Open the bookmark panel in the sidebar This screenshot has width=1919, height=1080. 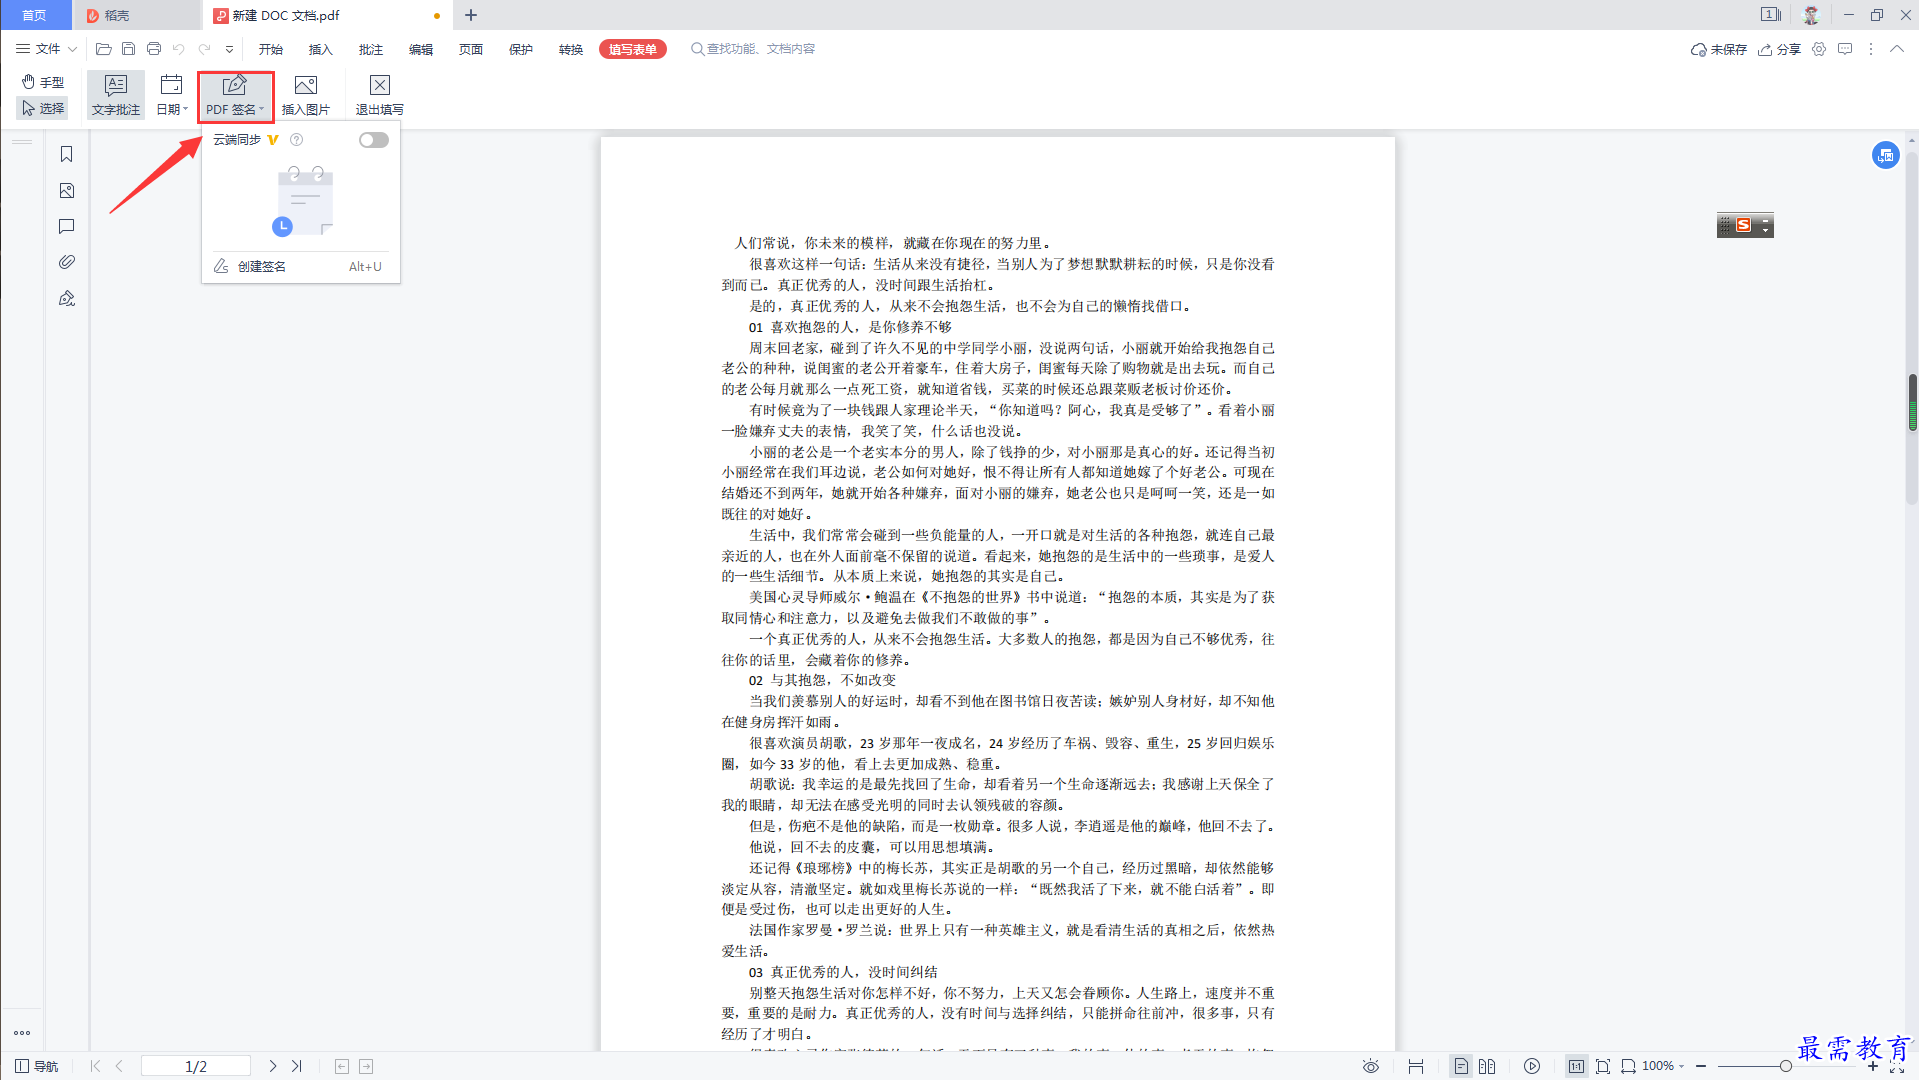(67, 154)
